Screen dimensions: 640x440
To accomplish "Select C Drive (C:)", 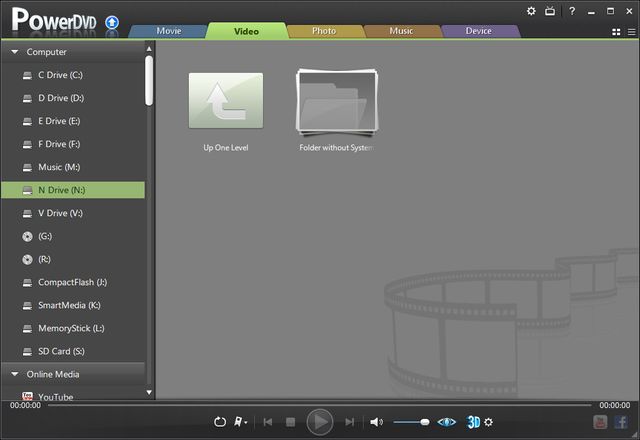I will pyautogui.click(x=73, y=75).
